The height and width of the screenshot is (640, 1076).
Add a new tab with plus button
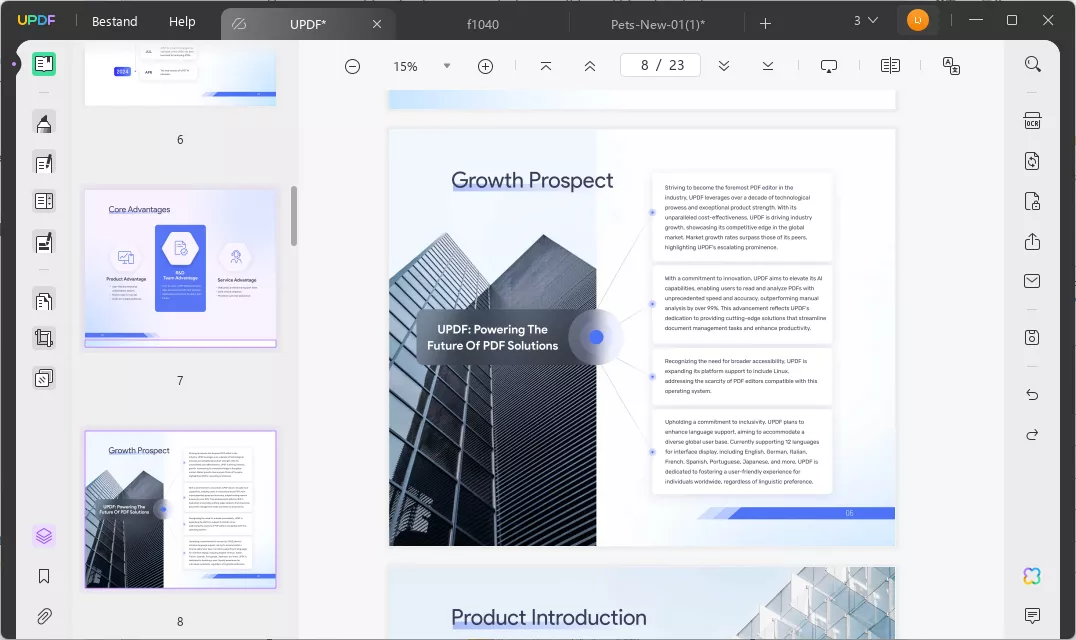(765, 23)
